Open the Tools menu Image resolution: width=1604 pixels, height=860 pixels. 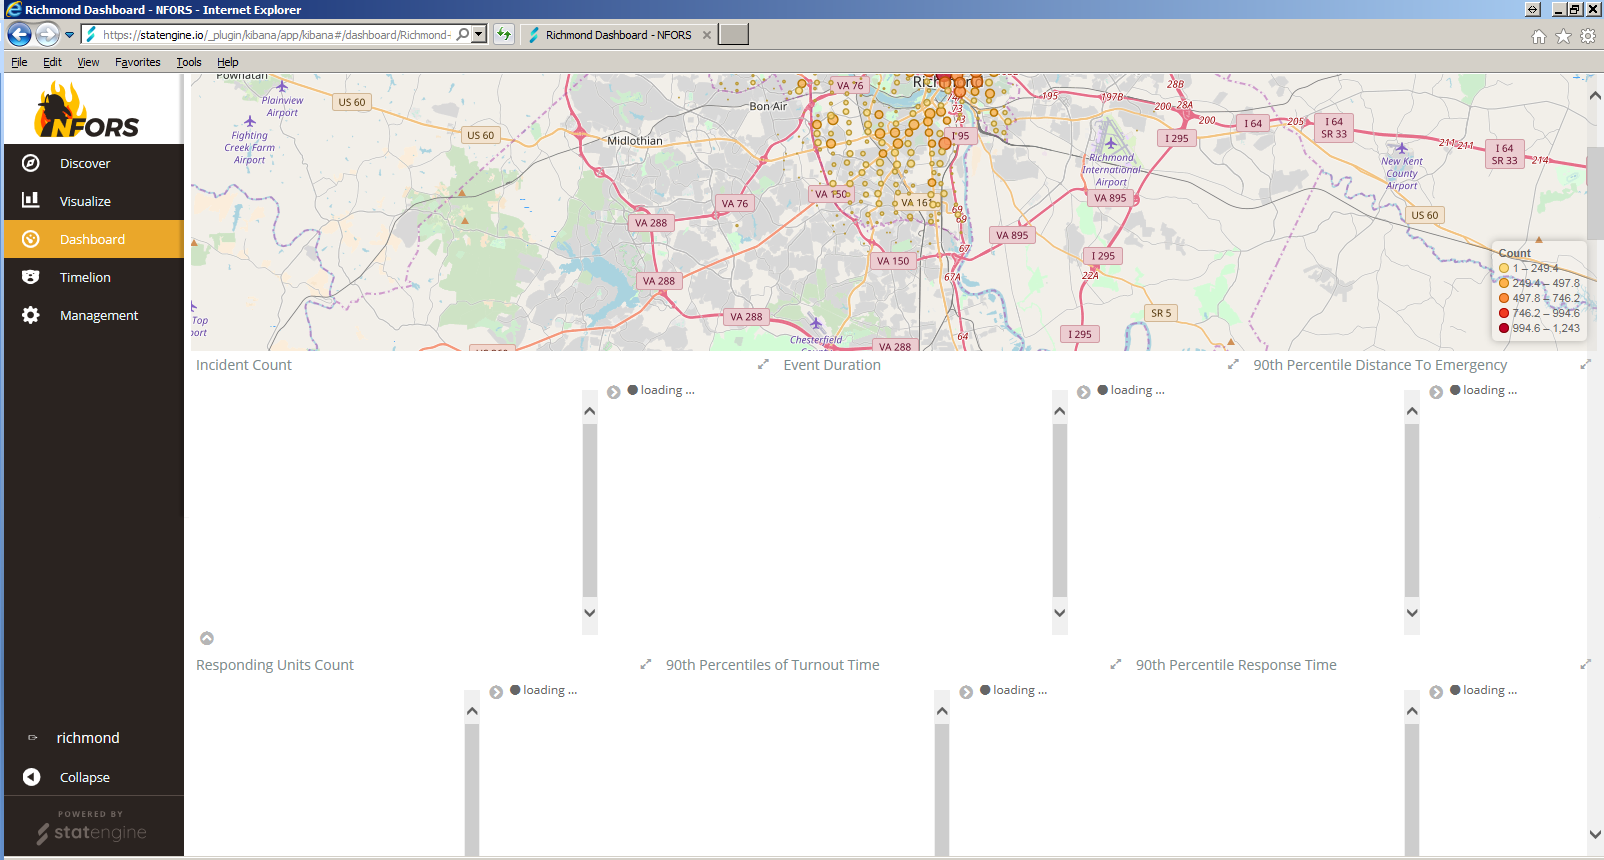(189, 62)
